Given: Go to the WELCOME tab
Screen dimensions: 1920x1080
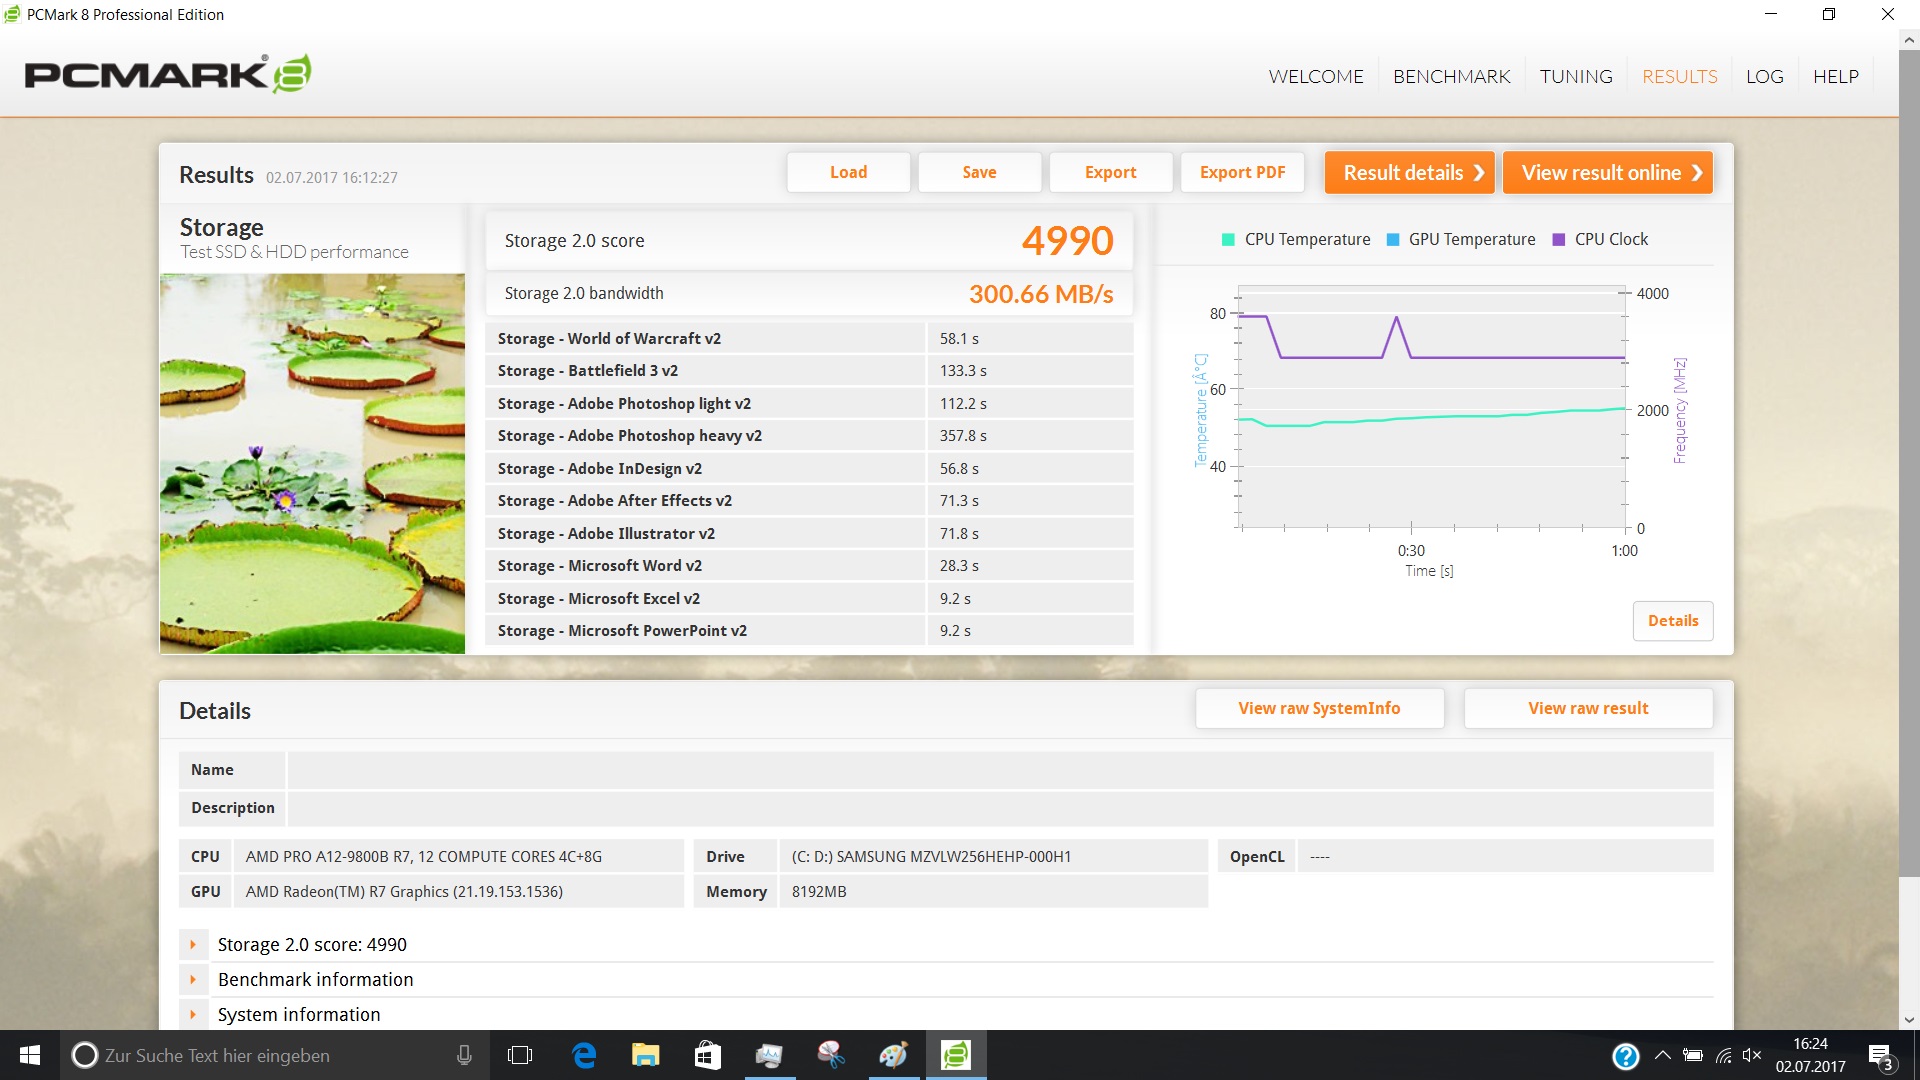Looking at the screenshot, I should pos(1316,76).
